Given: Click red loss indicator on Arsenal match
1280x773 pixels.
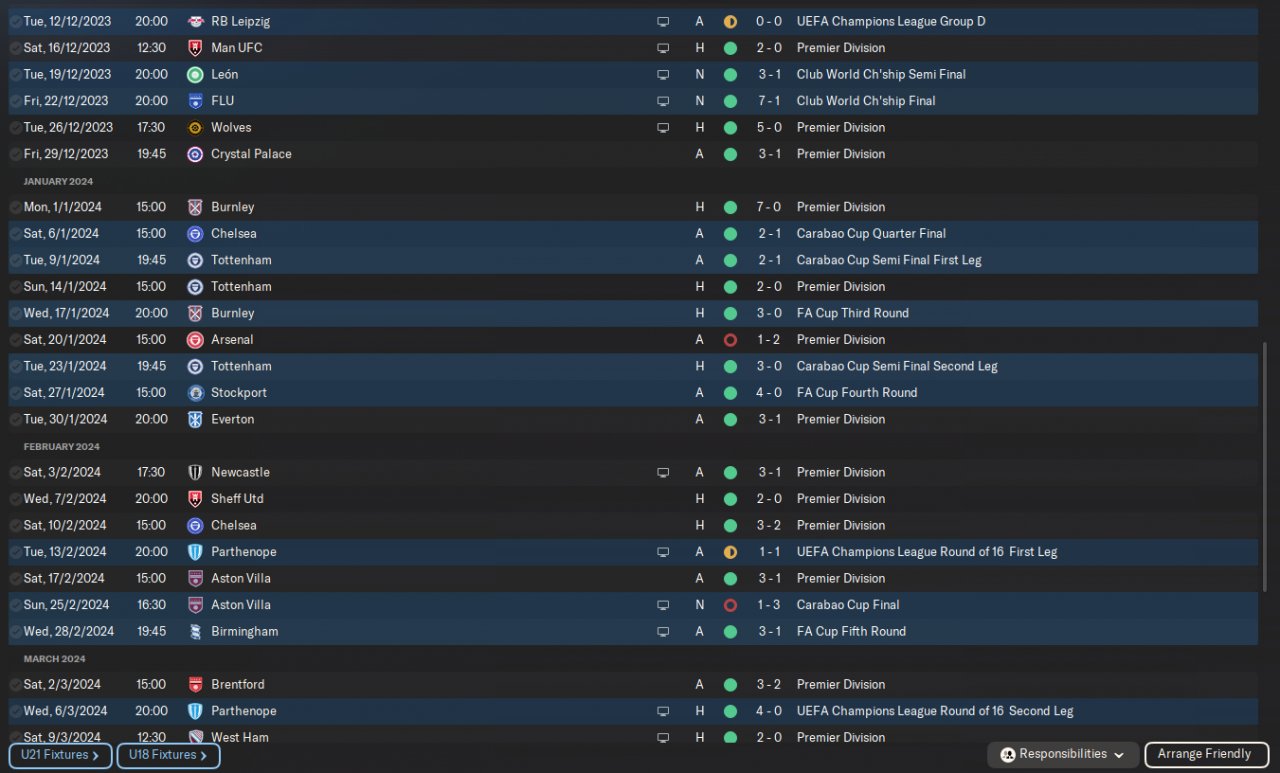Looking at the screenshot, I should point(730,340).
